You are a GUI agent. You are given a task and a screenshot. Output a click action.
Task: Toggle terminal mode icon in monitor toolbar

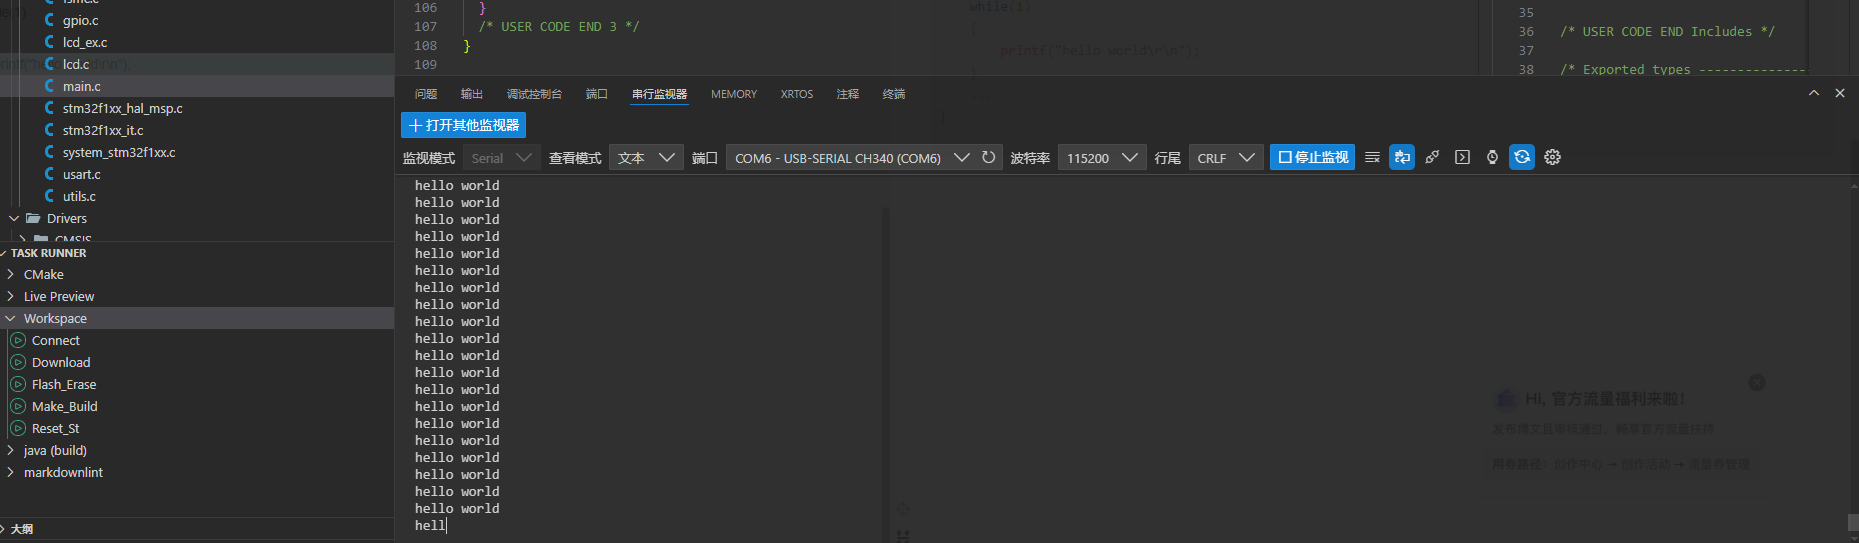1462,157
